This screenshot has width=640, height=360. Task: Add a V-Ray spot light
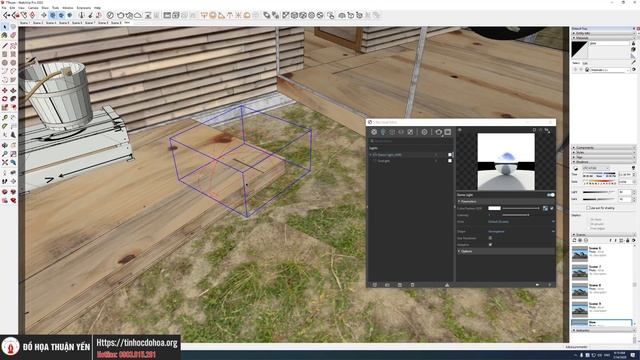[x=221, y=15]
